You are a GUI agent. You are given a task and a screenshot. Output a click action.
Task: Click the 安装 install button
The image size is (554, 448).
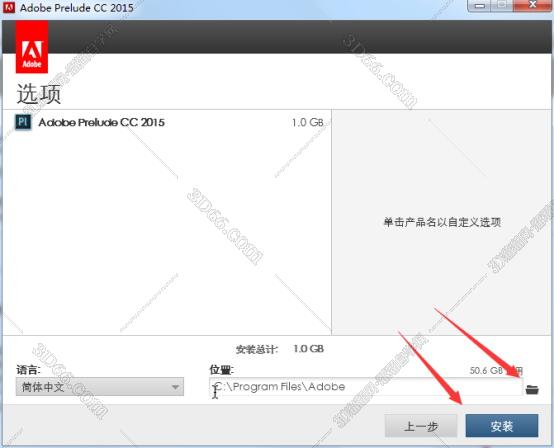502,426
